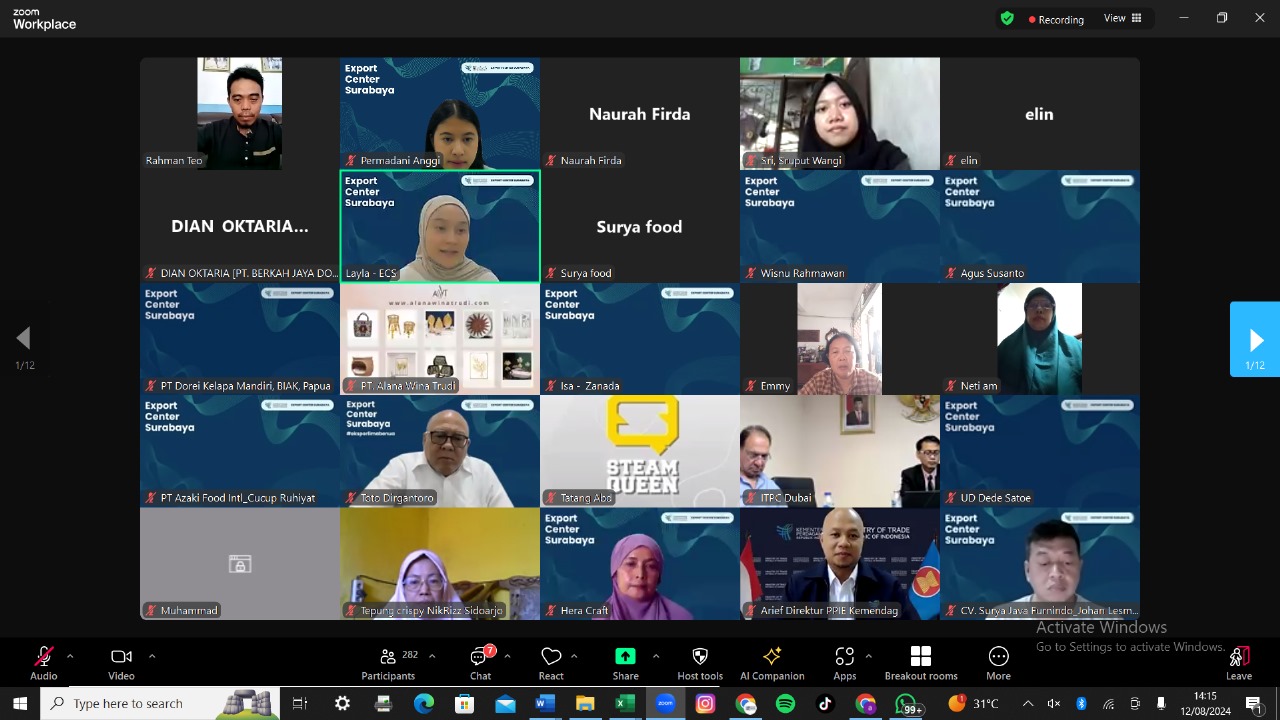The width and height of the screenshot is (1280, 720).
Task: Click the Naurah Firda name label
Action: click(x=591, y=160)
